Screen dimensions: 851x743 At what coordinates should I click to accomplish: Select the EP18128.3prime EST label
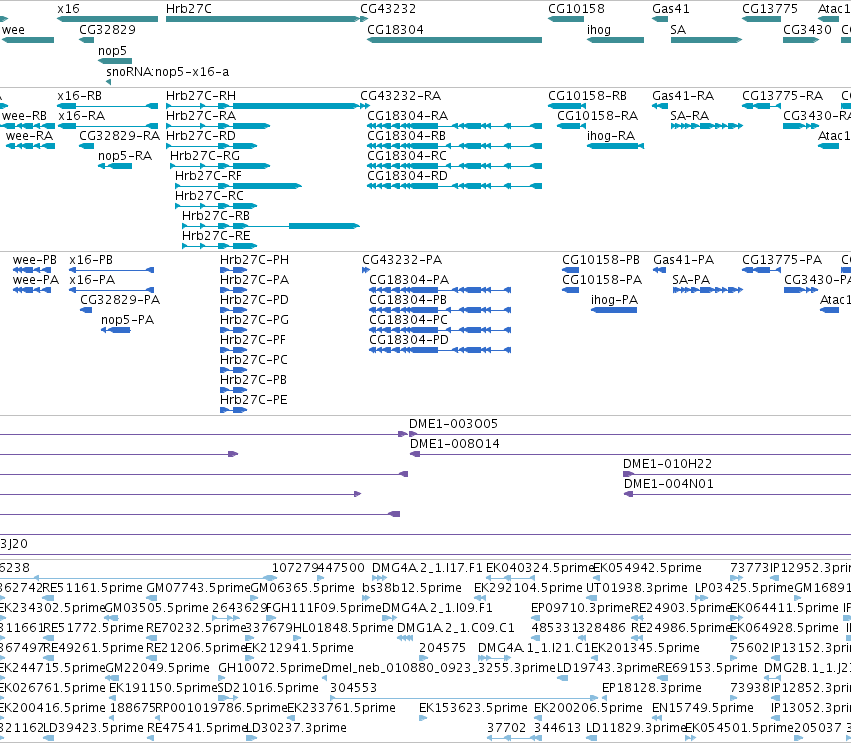tap(652, 688)
